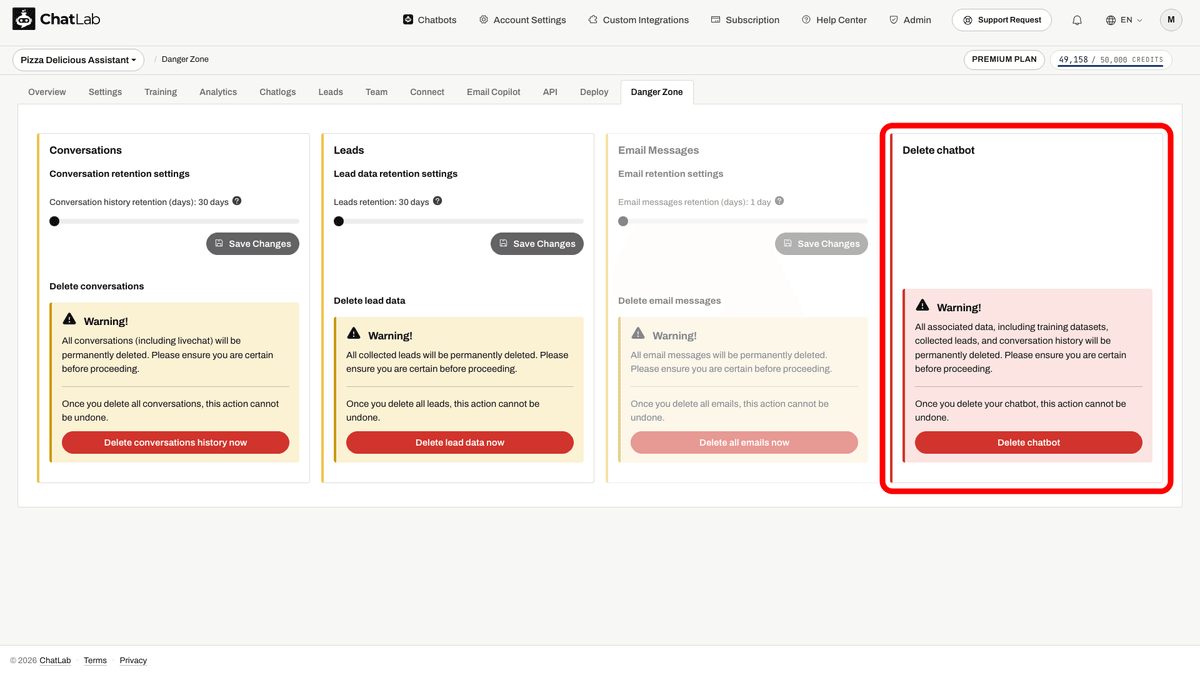1200x675 pixels.
Task: Click Delete all emails now
Action: [x=744, y=442]
